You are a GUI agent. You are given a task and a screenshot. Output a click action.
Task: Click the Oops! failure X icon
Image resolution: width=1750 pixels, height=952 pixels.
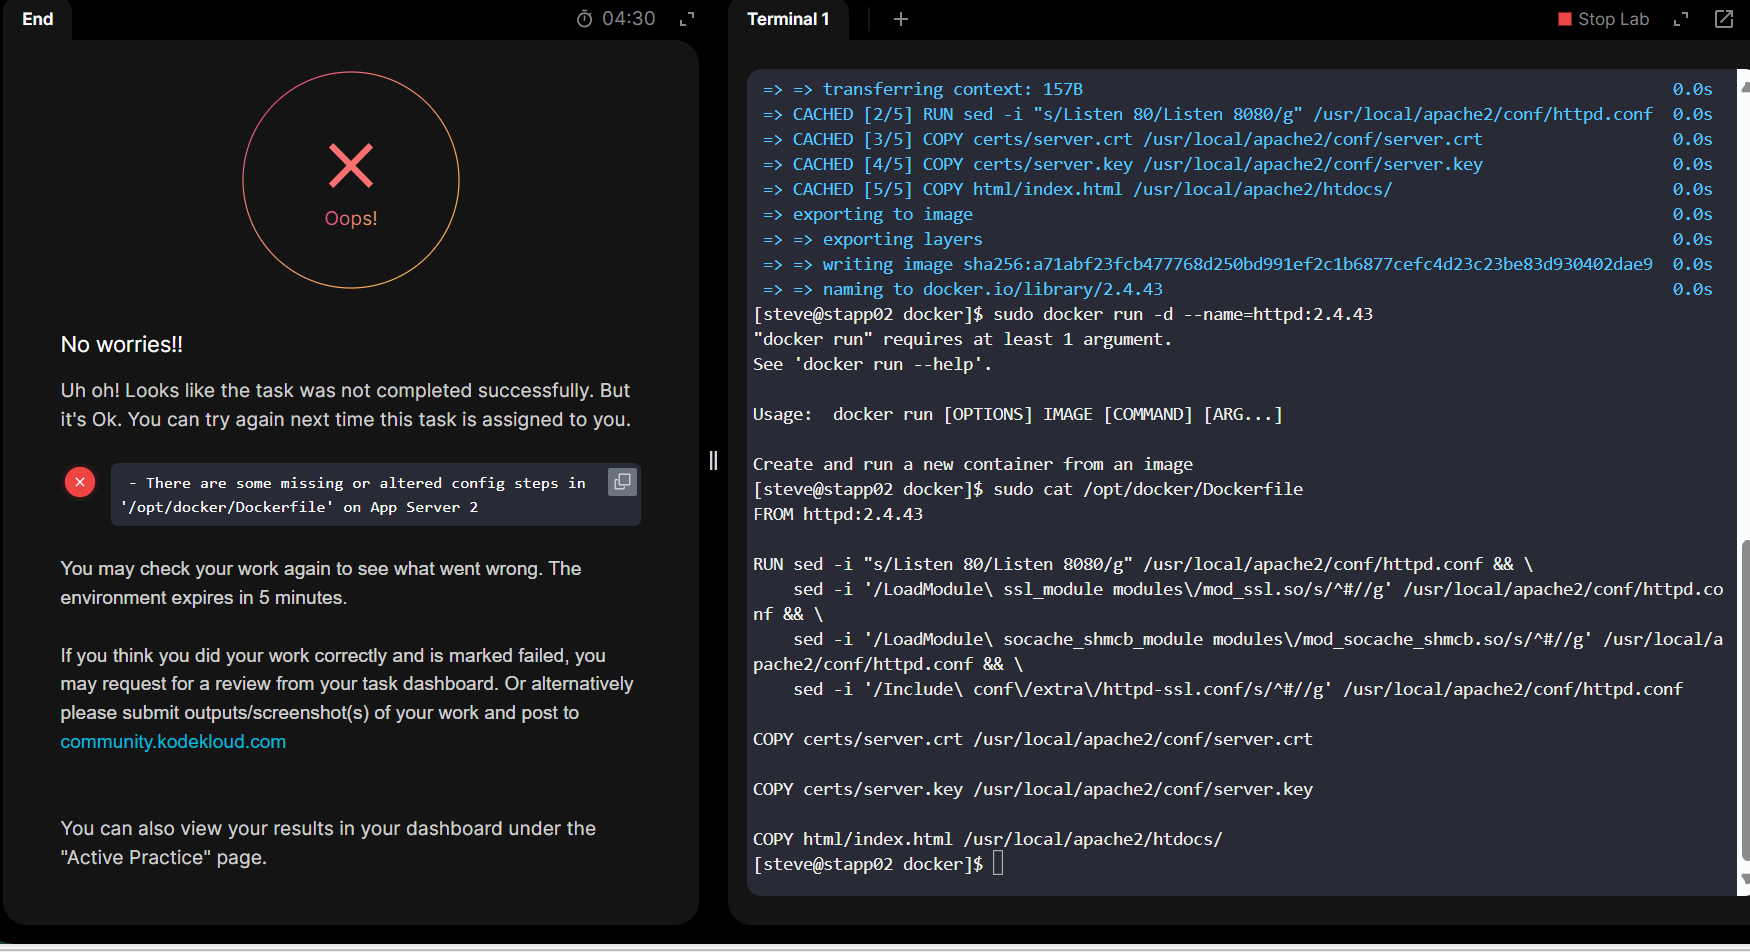[351, 166]
